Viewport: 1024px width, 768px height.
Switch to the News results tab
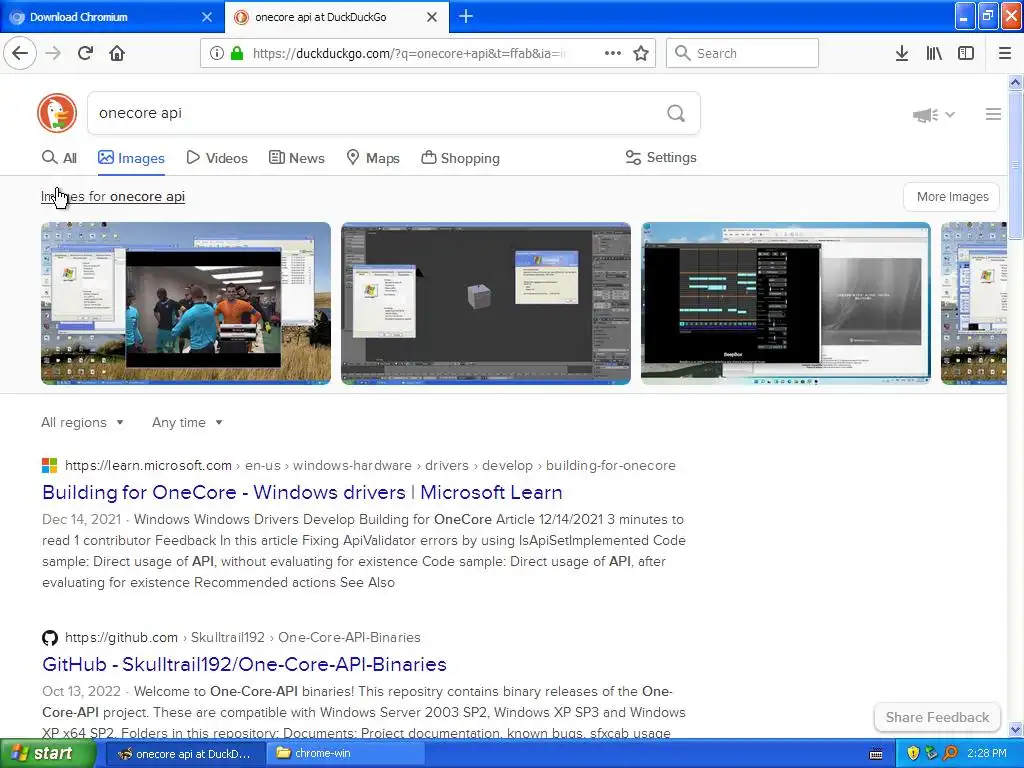(x=296, y=158)
